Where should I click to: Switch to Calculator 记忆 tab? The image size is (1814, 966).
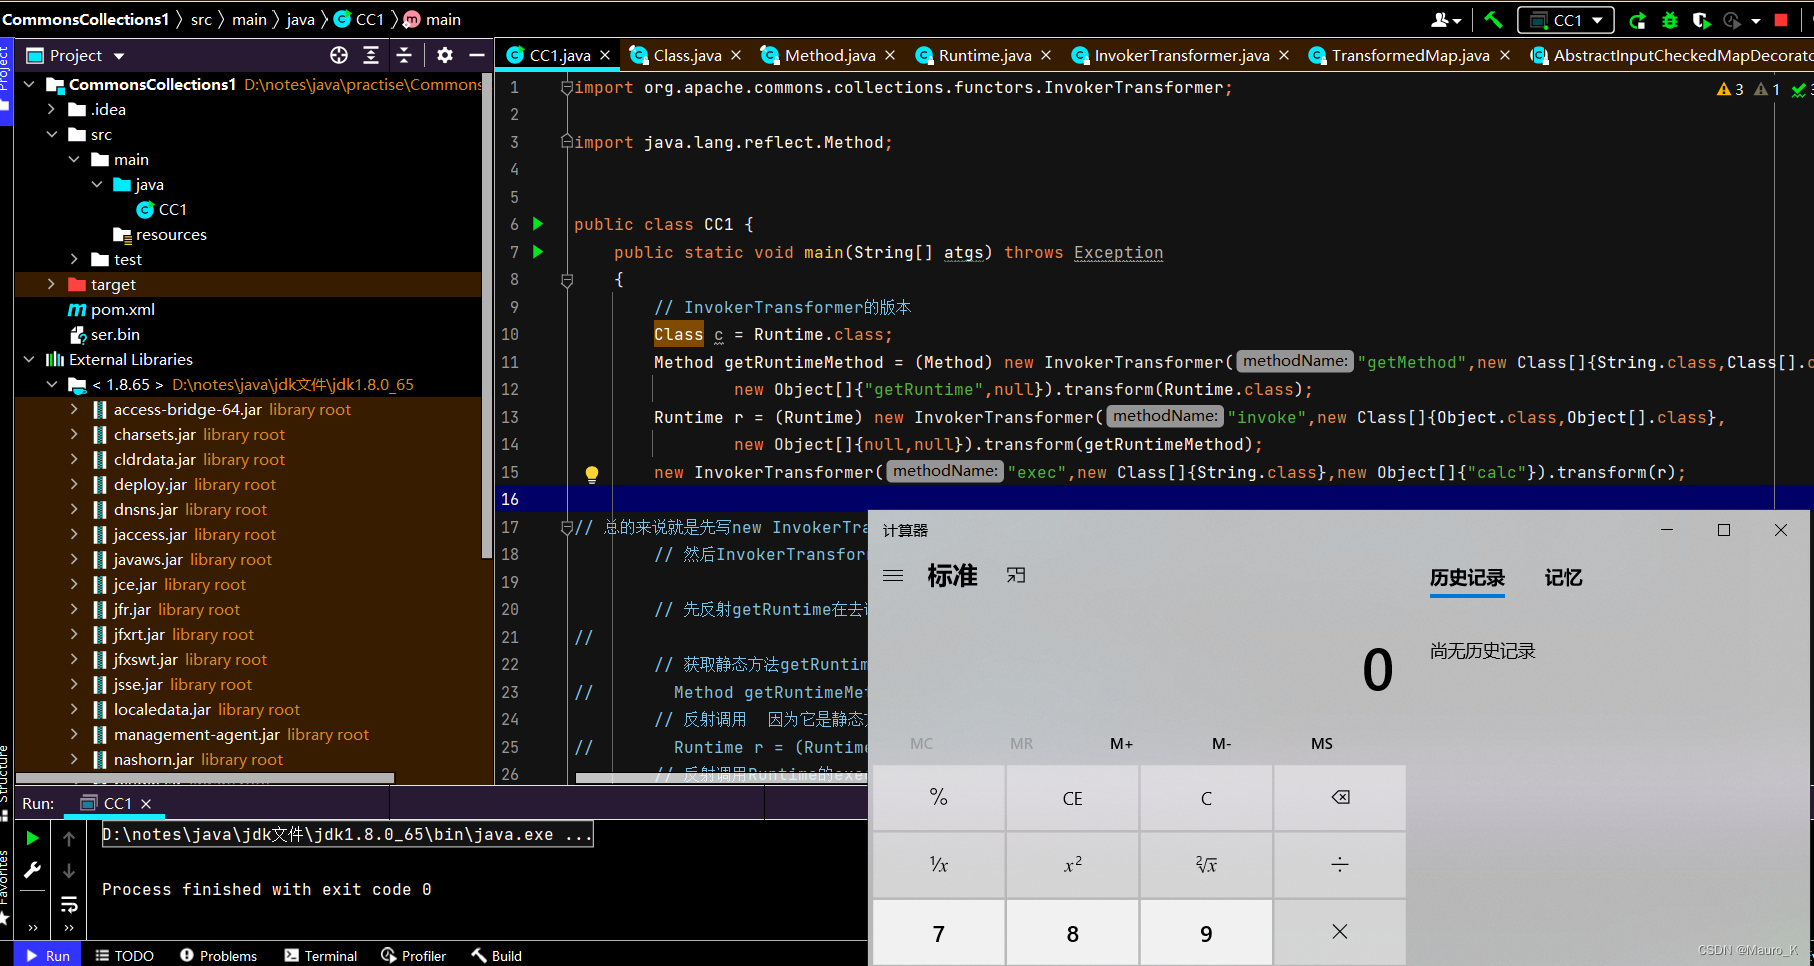(x=1563, y=578)
